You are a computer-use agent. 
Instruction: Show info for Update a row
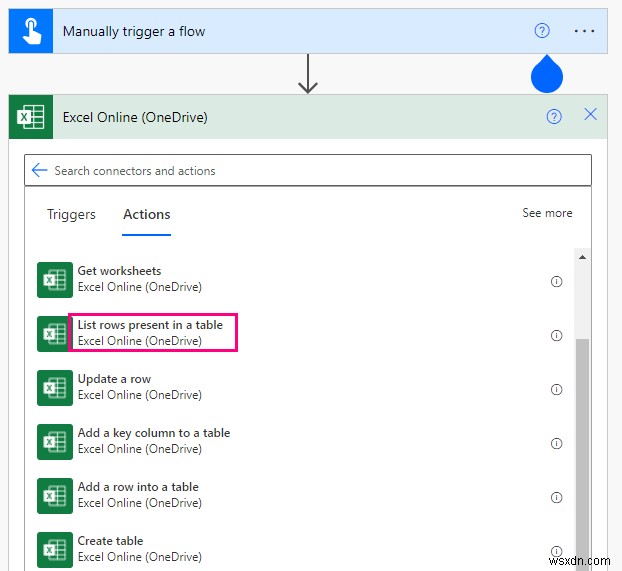coord(556,389)
